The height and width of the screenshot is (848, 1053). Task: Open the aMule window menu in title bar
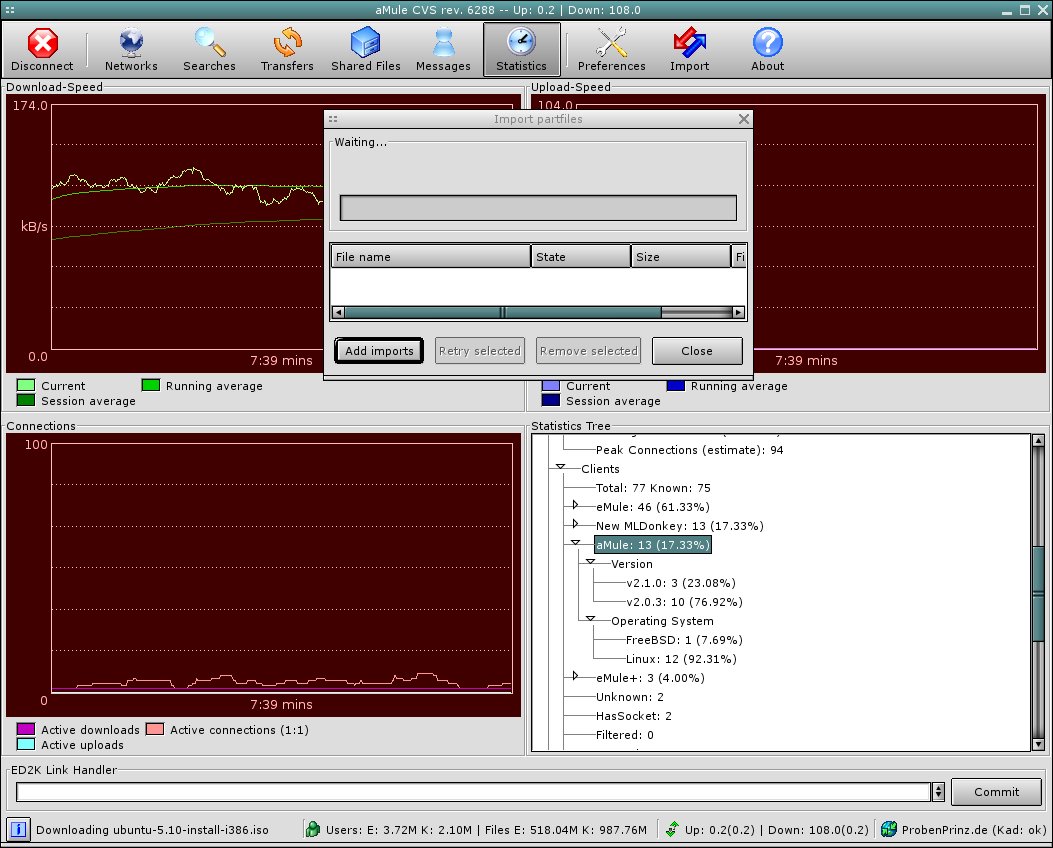(x=9, y=10)
